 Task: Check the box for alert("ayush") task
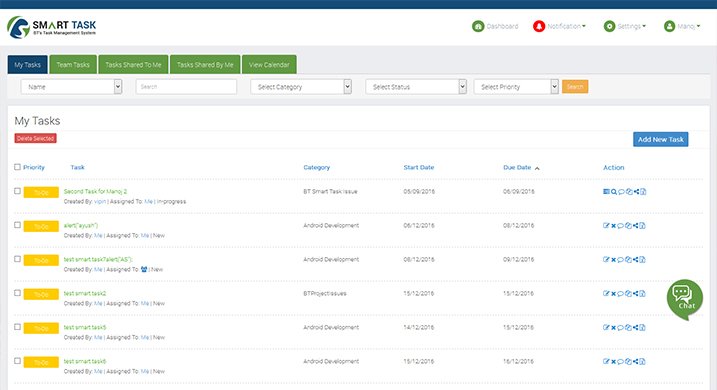pos(17,224)
